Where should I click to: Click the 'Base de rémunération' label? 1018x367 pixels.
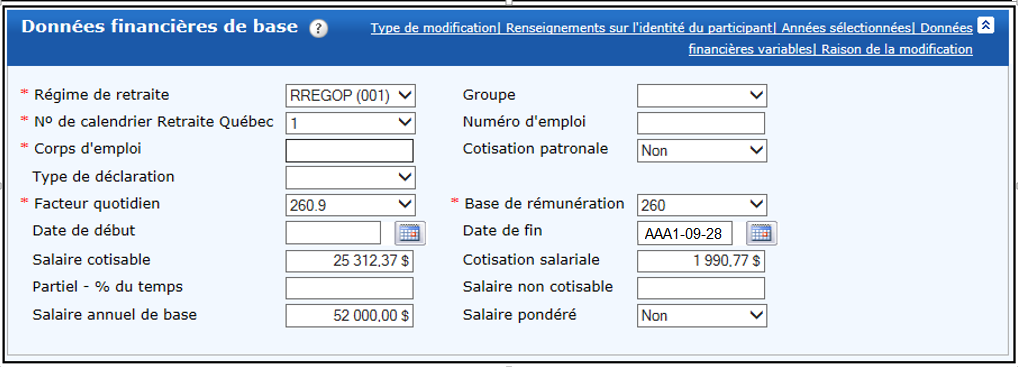tap(544, 203)
